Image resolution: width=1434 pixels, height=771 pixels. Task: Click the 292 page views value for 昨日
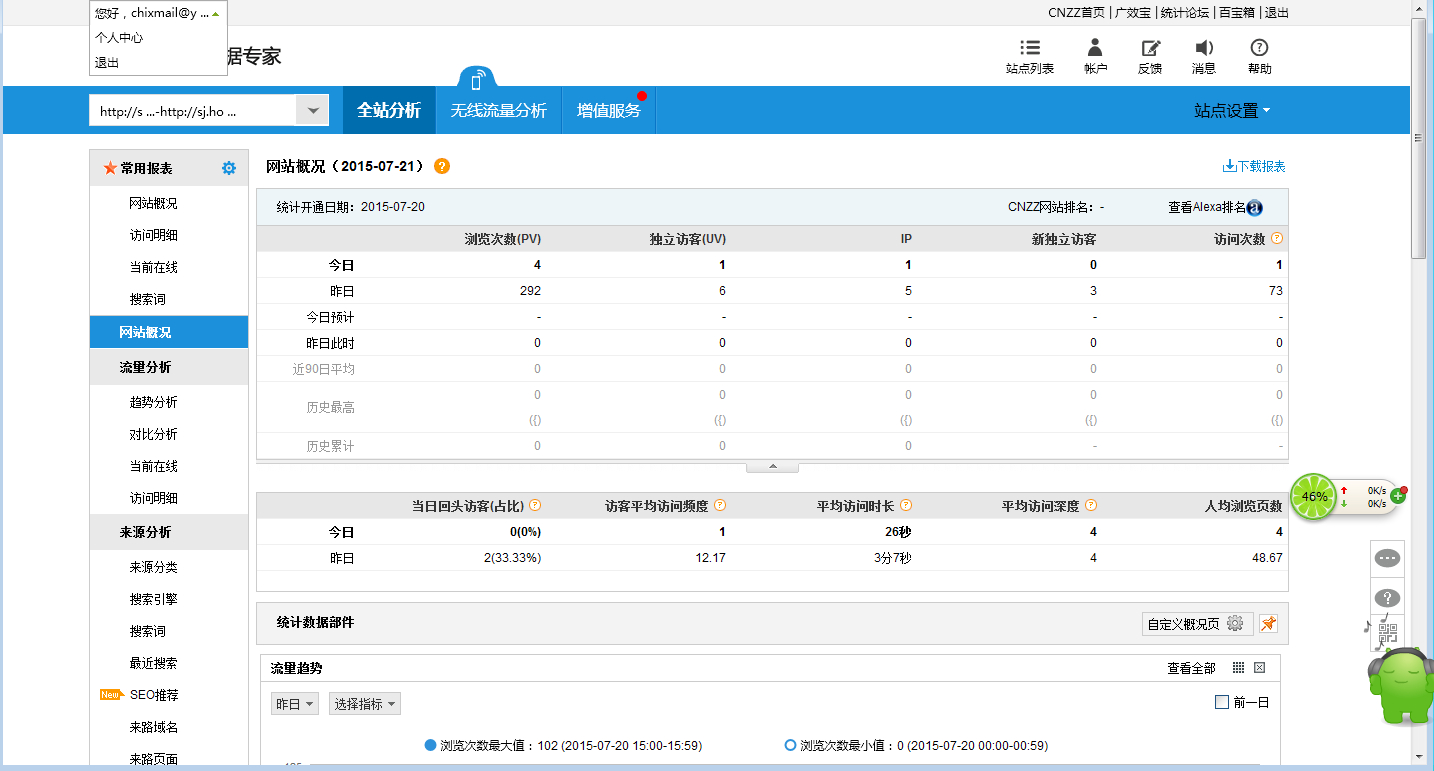[x=530, y=291]
